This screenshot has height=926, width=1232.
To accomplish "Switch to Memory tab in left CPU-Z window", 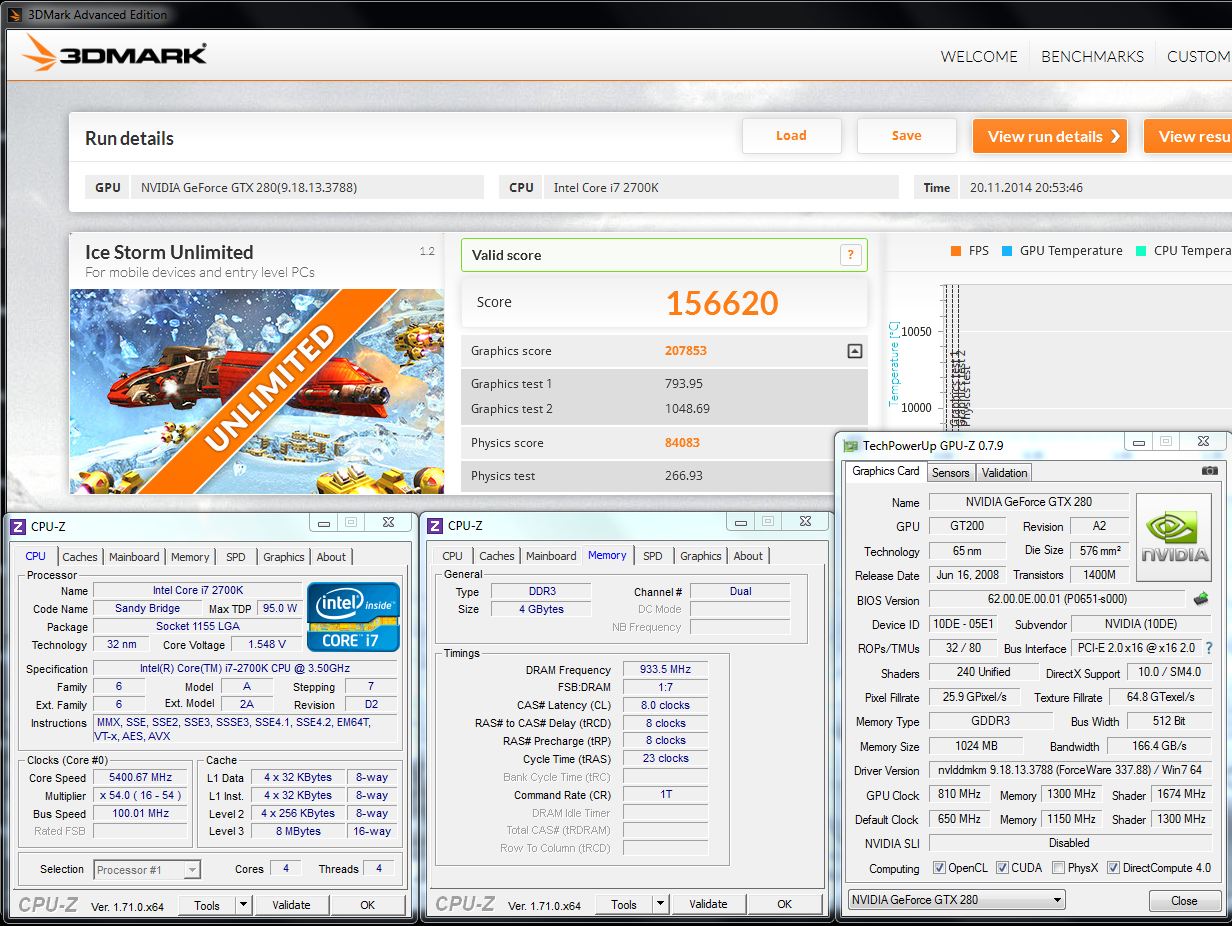I will [x=190, y=557].
